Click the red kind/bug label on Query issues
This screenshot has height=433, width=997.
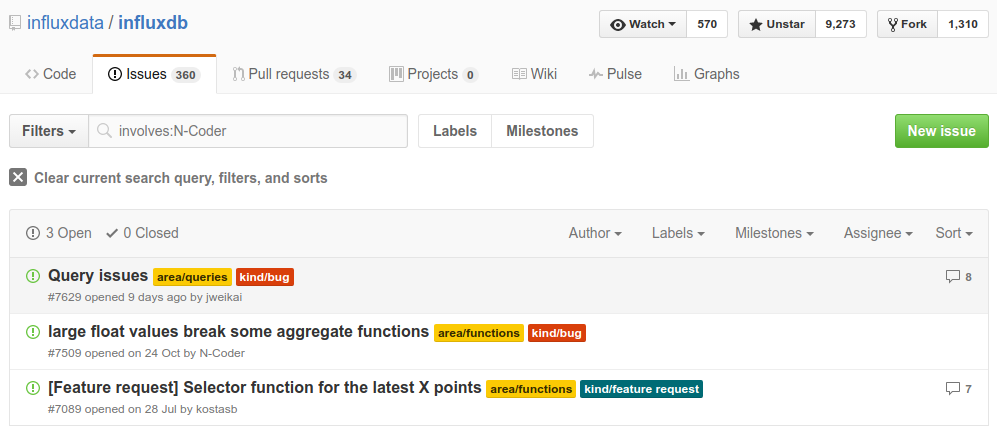coord(265,277)
